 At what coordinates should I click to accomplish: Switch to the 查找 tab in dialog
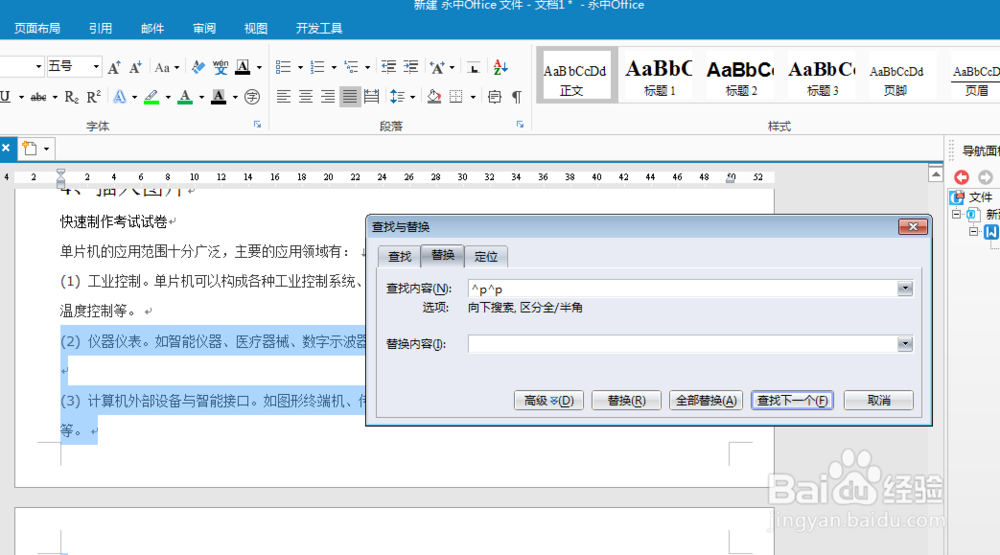pos(399,256)
